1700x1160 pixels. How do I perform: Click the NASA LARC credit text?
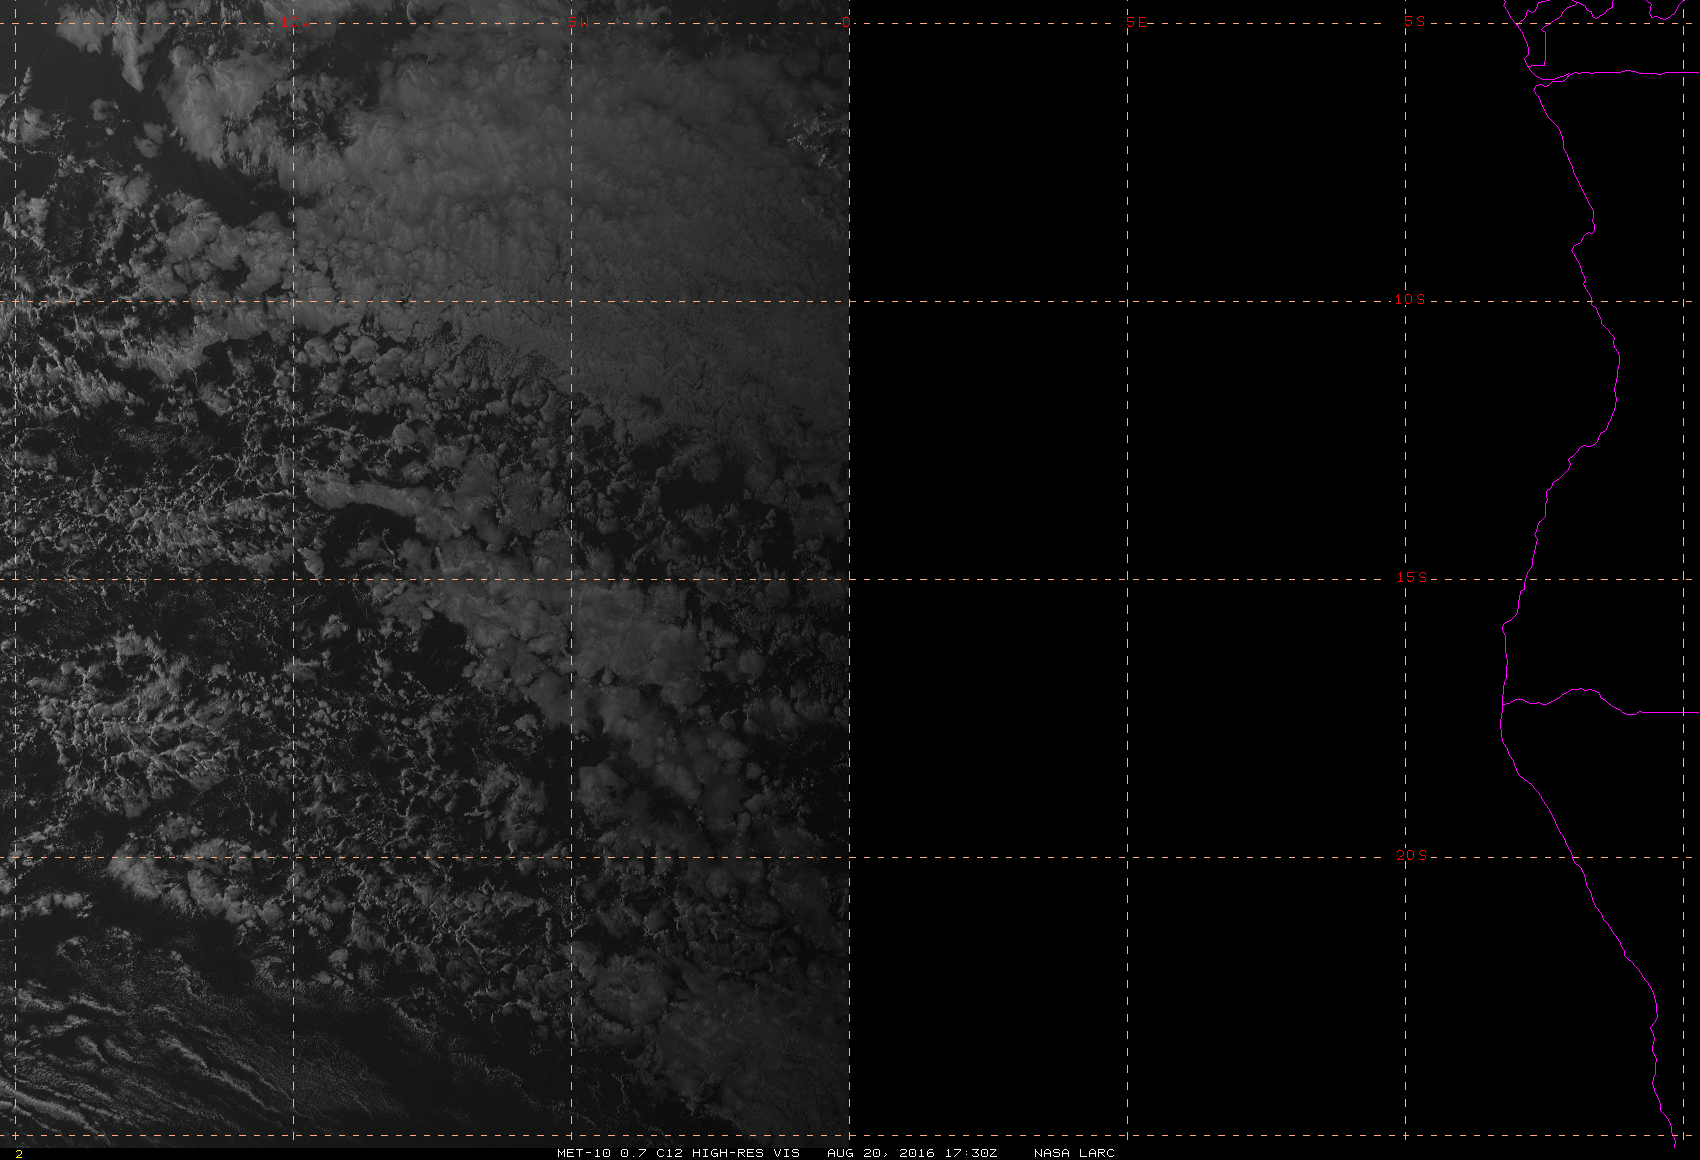(1074, 1153)
